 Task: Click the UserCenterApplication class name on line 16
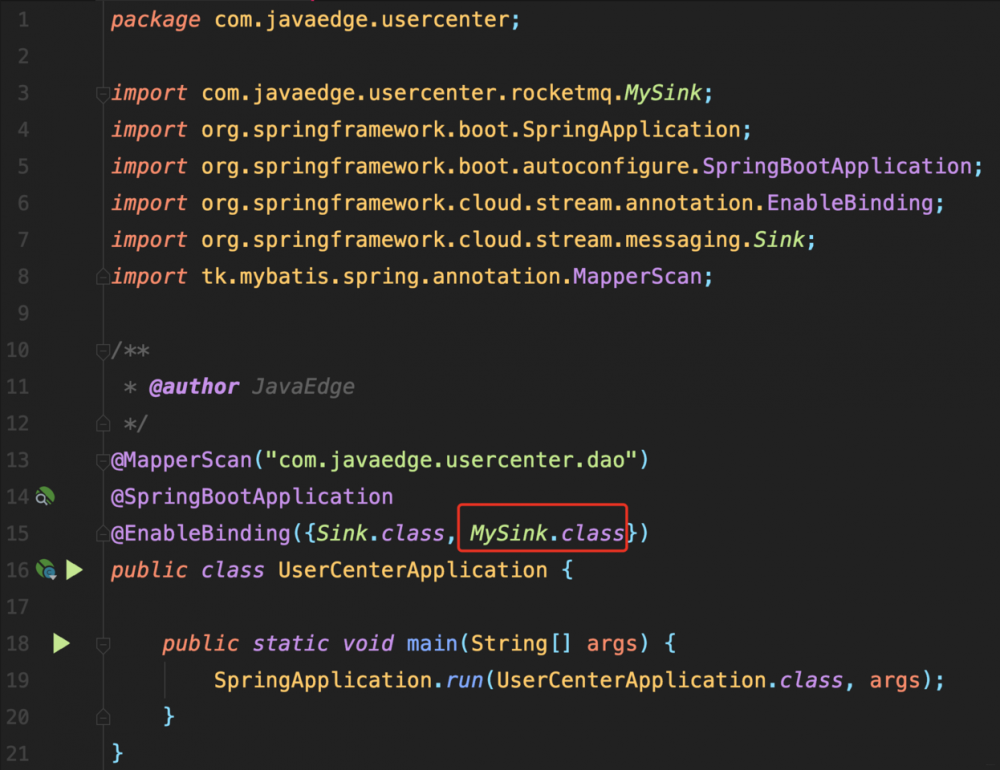413,570
